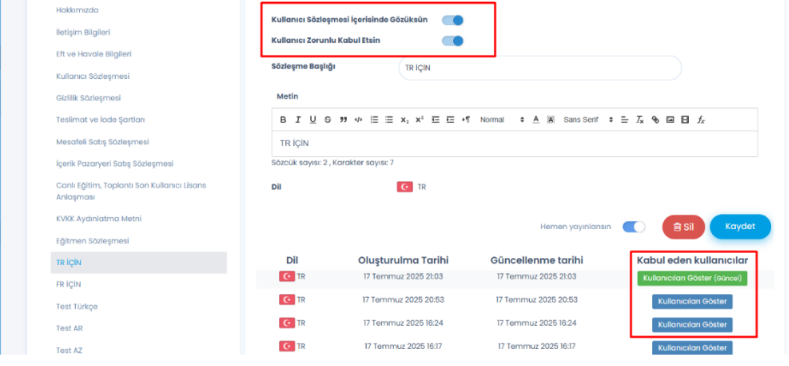Apply bold formatting in the editor toolbar
The width and height of the screenshot is (789, 366).
(x=283, y=120)
